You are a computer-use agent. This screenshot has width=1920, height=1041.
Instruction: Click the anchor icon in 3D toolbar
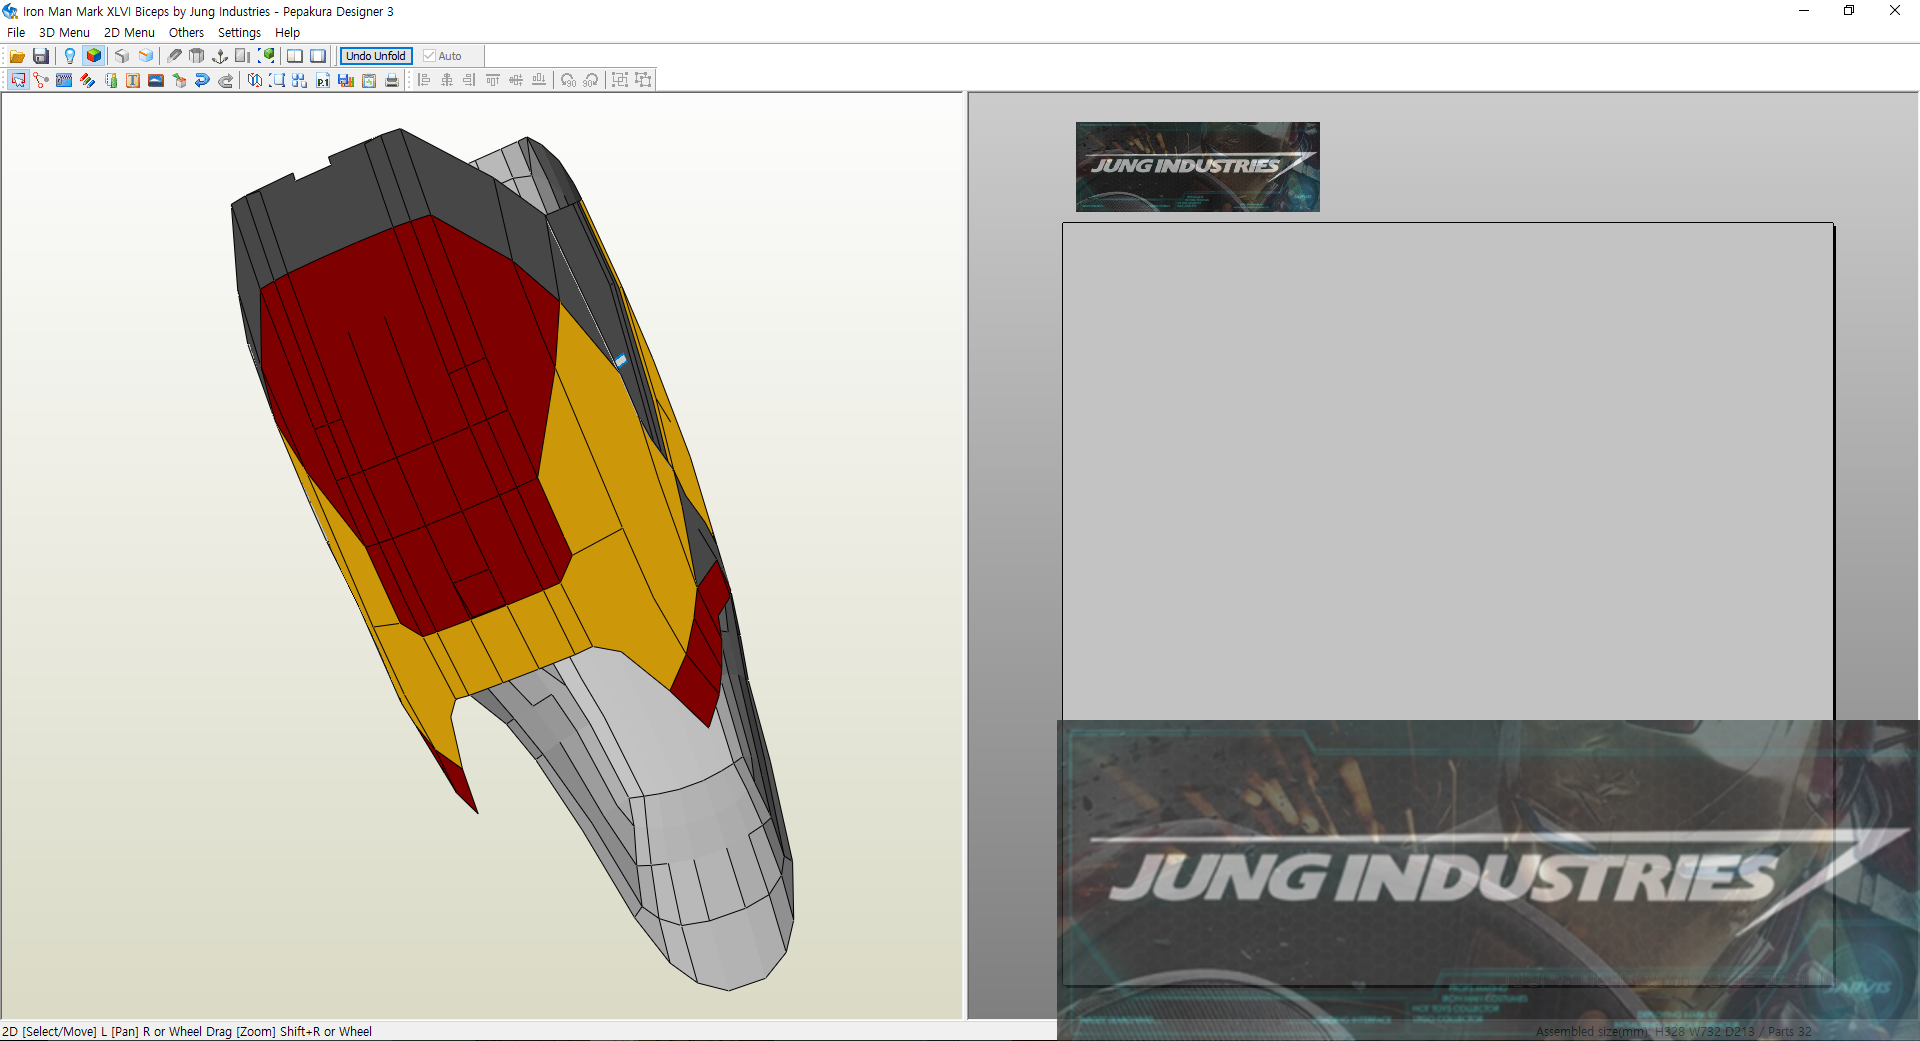(x=220, y=56)
